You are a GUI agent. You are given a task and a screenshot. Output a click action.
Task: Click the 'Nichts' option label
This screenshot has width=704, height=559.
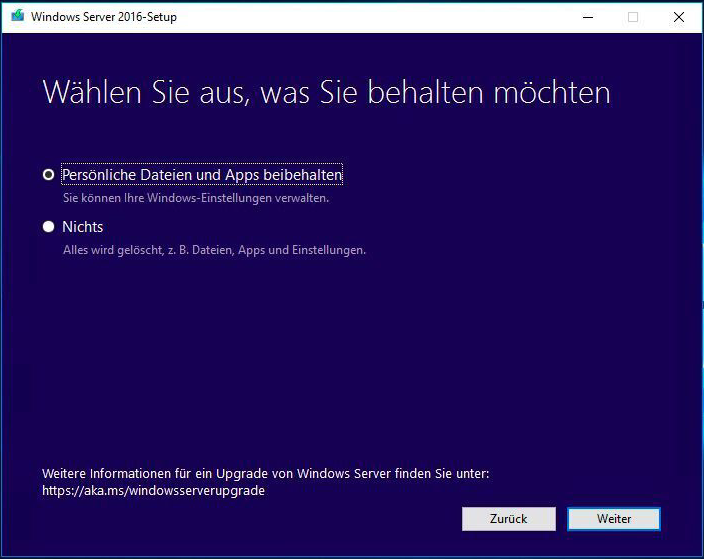click(83, 227)
